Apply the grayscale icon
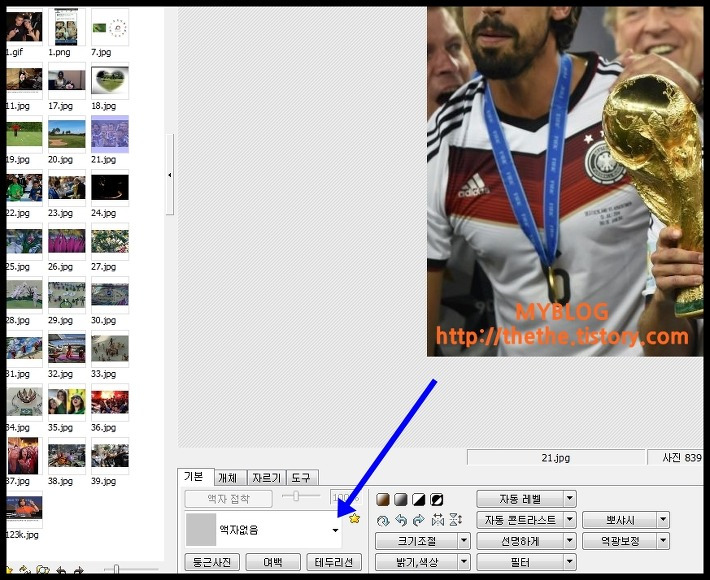Screen dimensions: 710x580 pyautogui.click(x=401, y=499)
